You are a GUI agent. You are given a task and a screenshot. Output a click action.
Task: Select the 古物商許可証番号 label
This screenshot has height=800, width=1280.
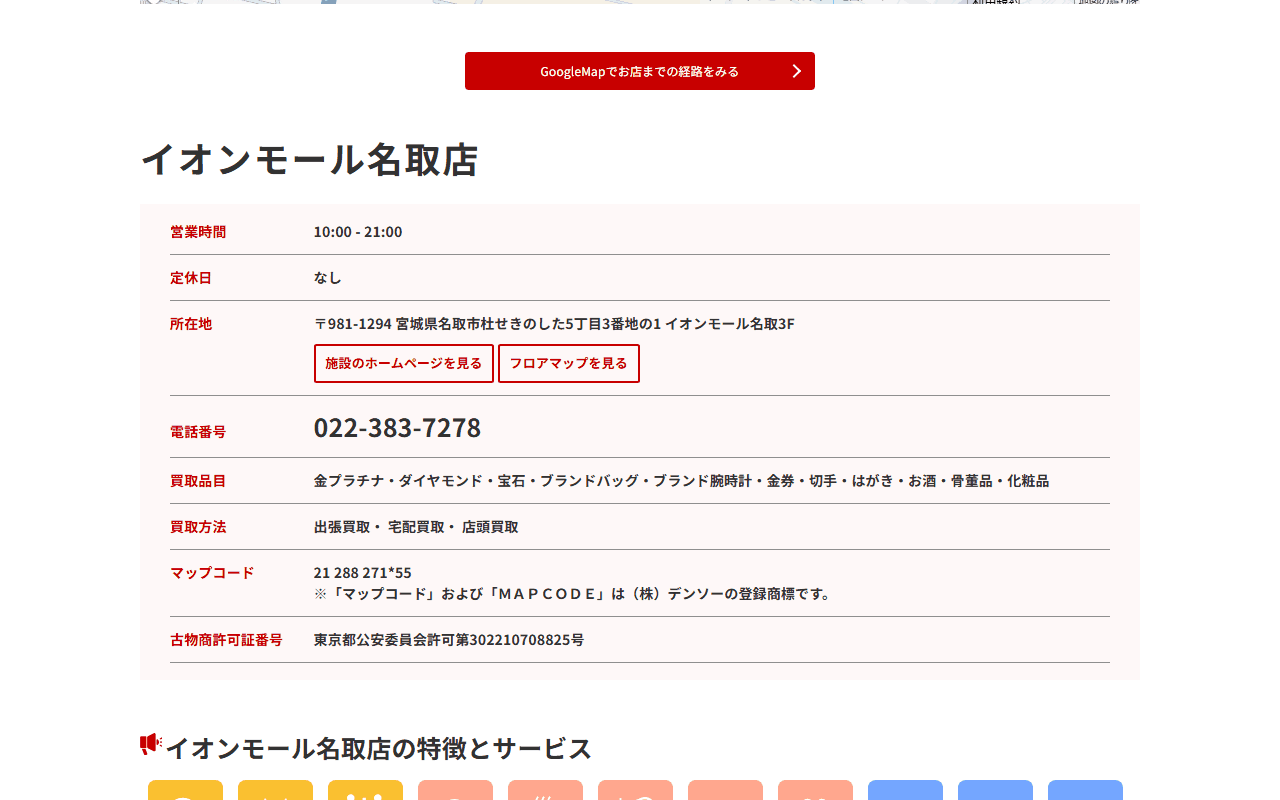pos(226,640)
